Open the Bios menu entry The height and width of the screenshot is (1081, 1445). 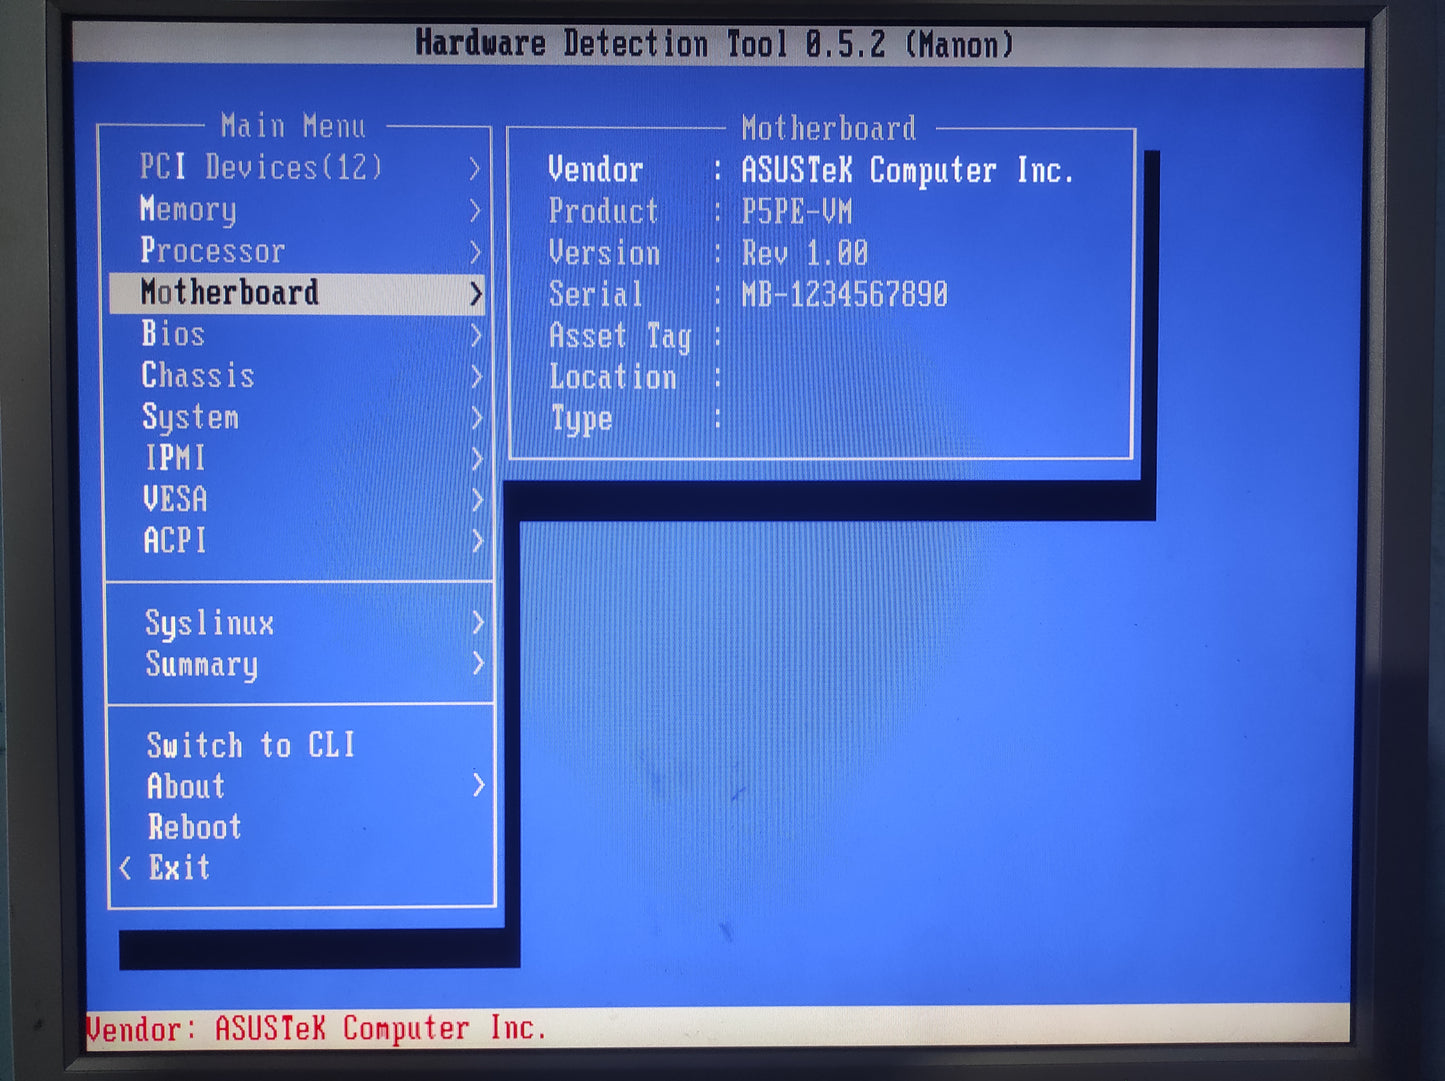(x=173, y=334)
